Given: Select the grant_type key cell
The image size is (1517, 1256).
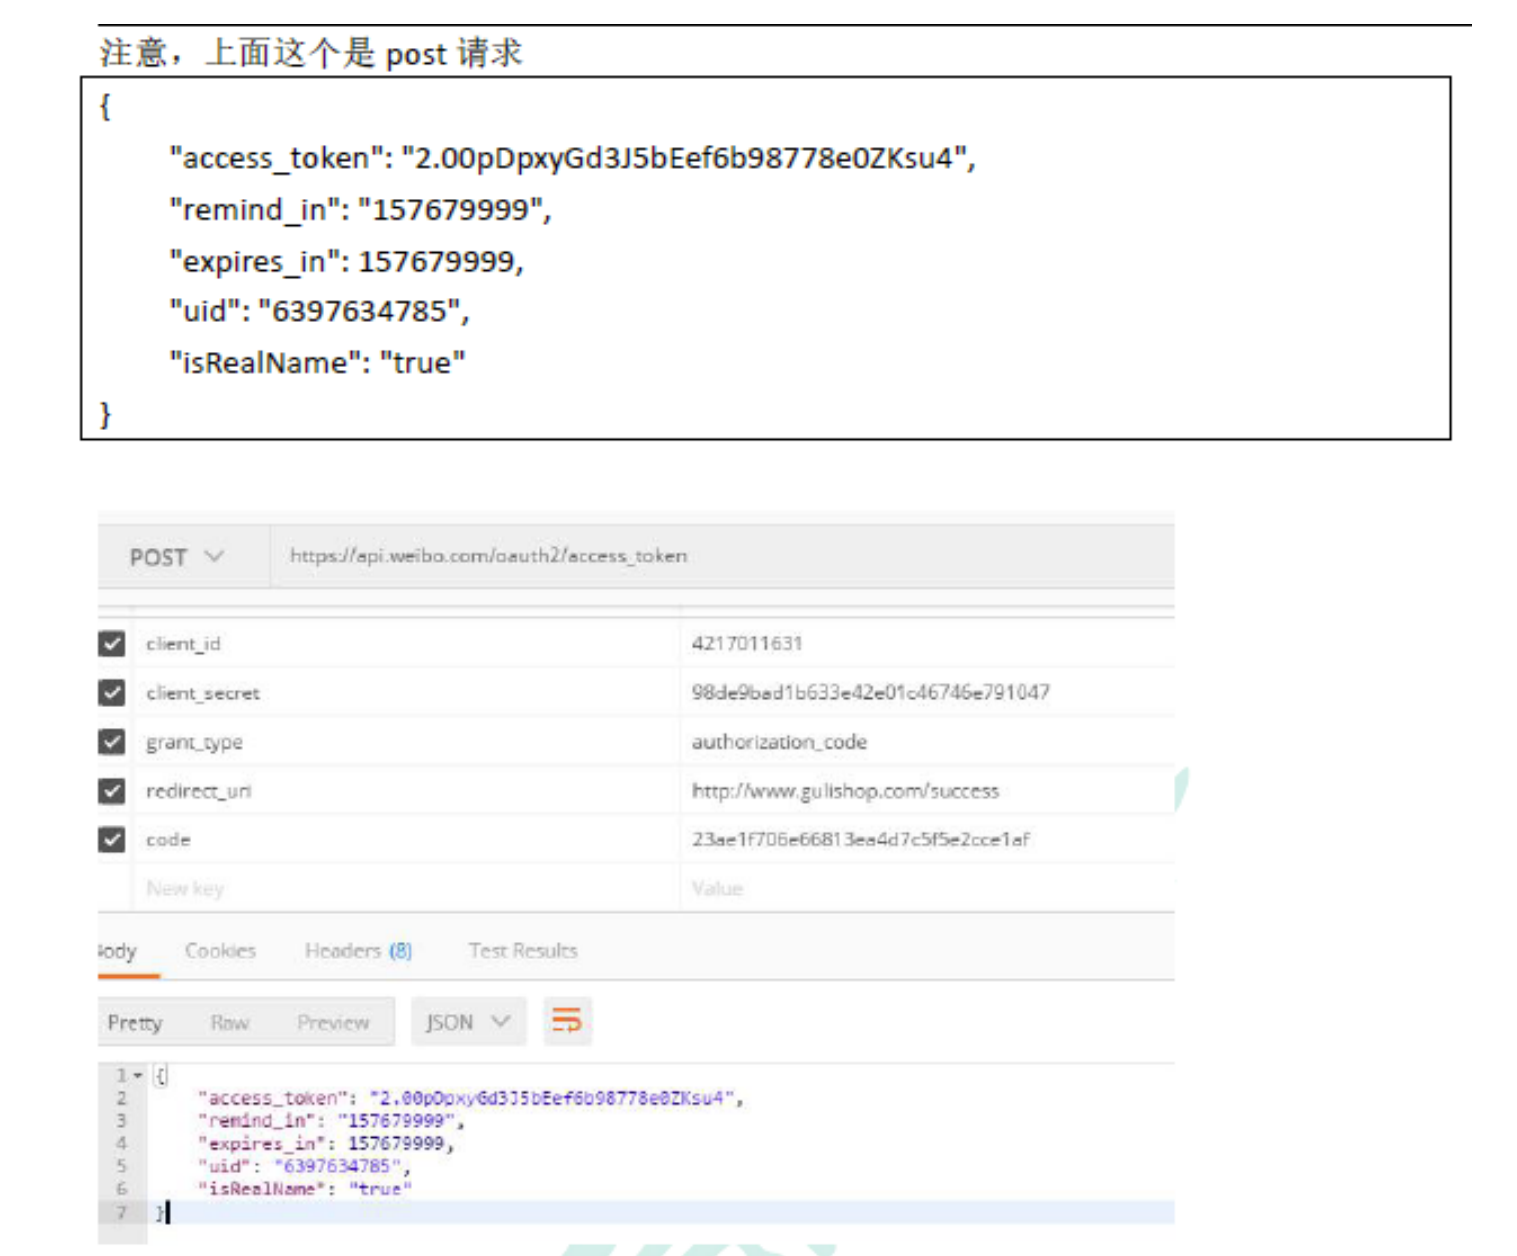Looking at the screenshot, I should [x=406, y=741].
